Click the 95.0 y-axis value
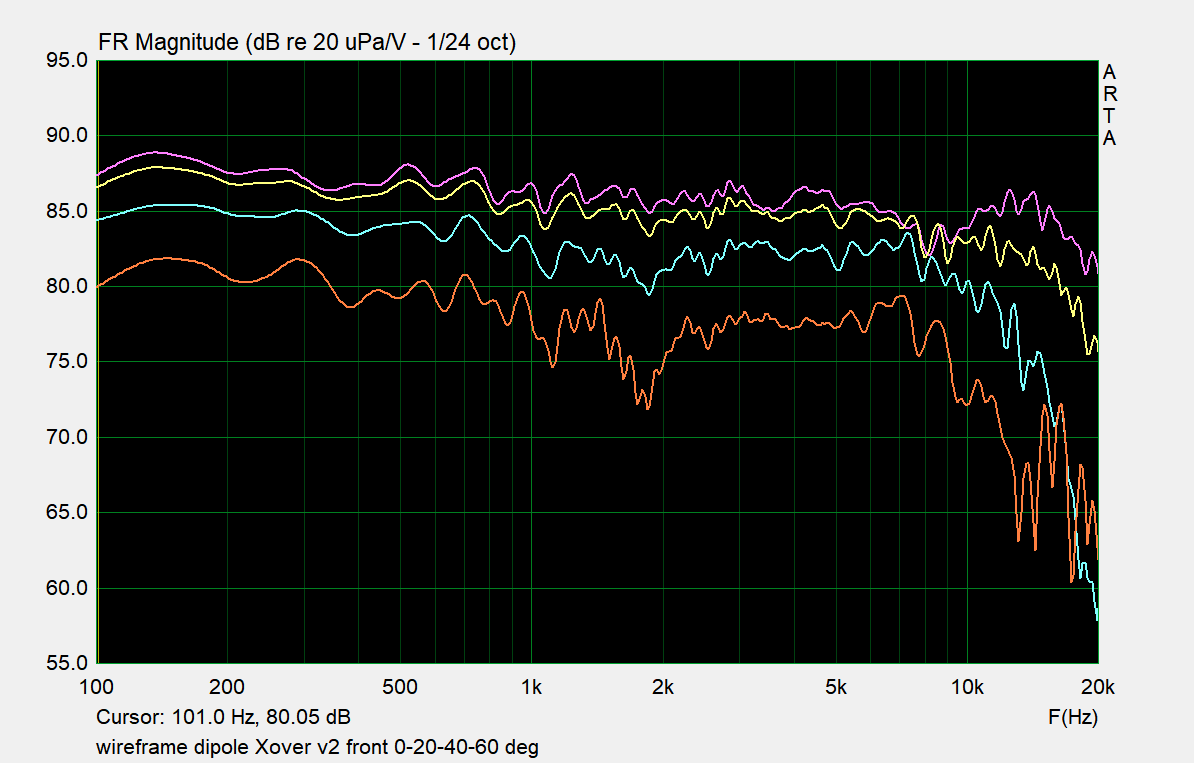 [x=67, y=60]
